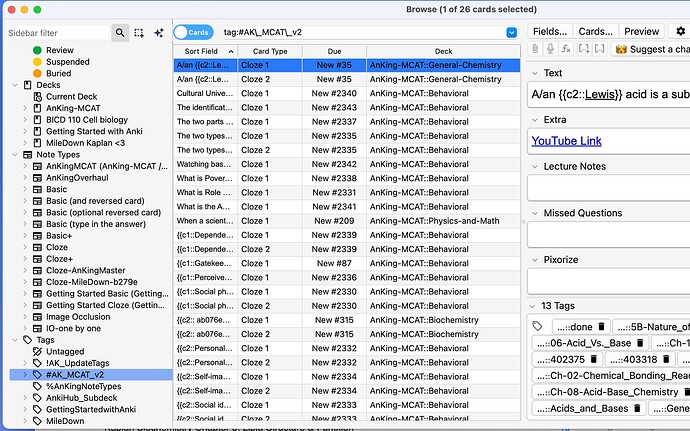Image resolution: width=690 pixels, height=431 pixels.
Task: Collapse the Note Types sidebar section
Action: (x=15, y=155)
